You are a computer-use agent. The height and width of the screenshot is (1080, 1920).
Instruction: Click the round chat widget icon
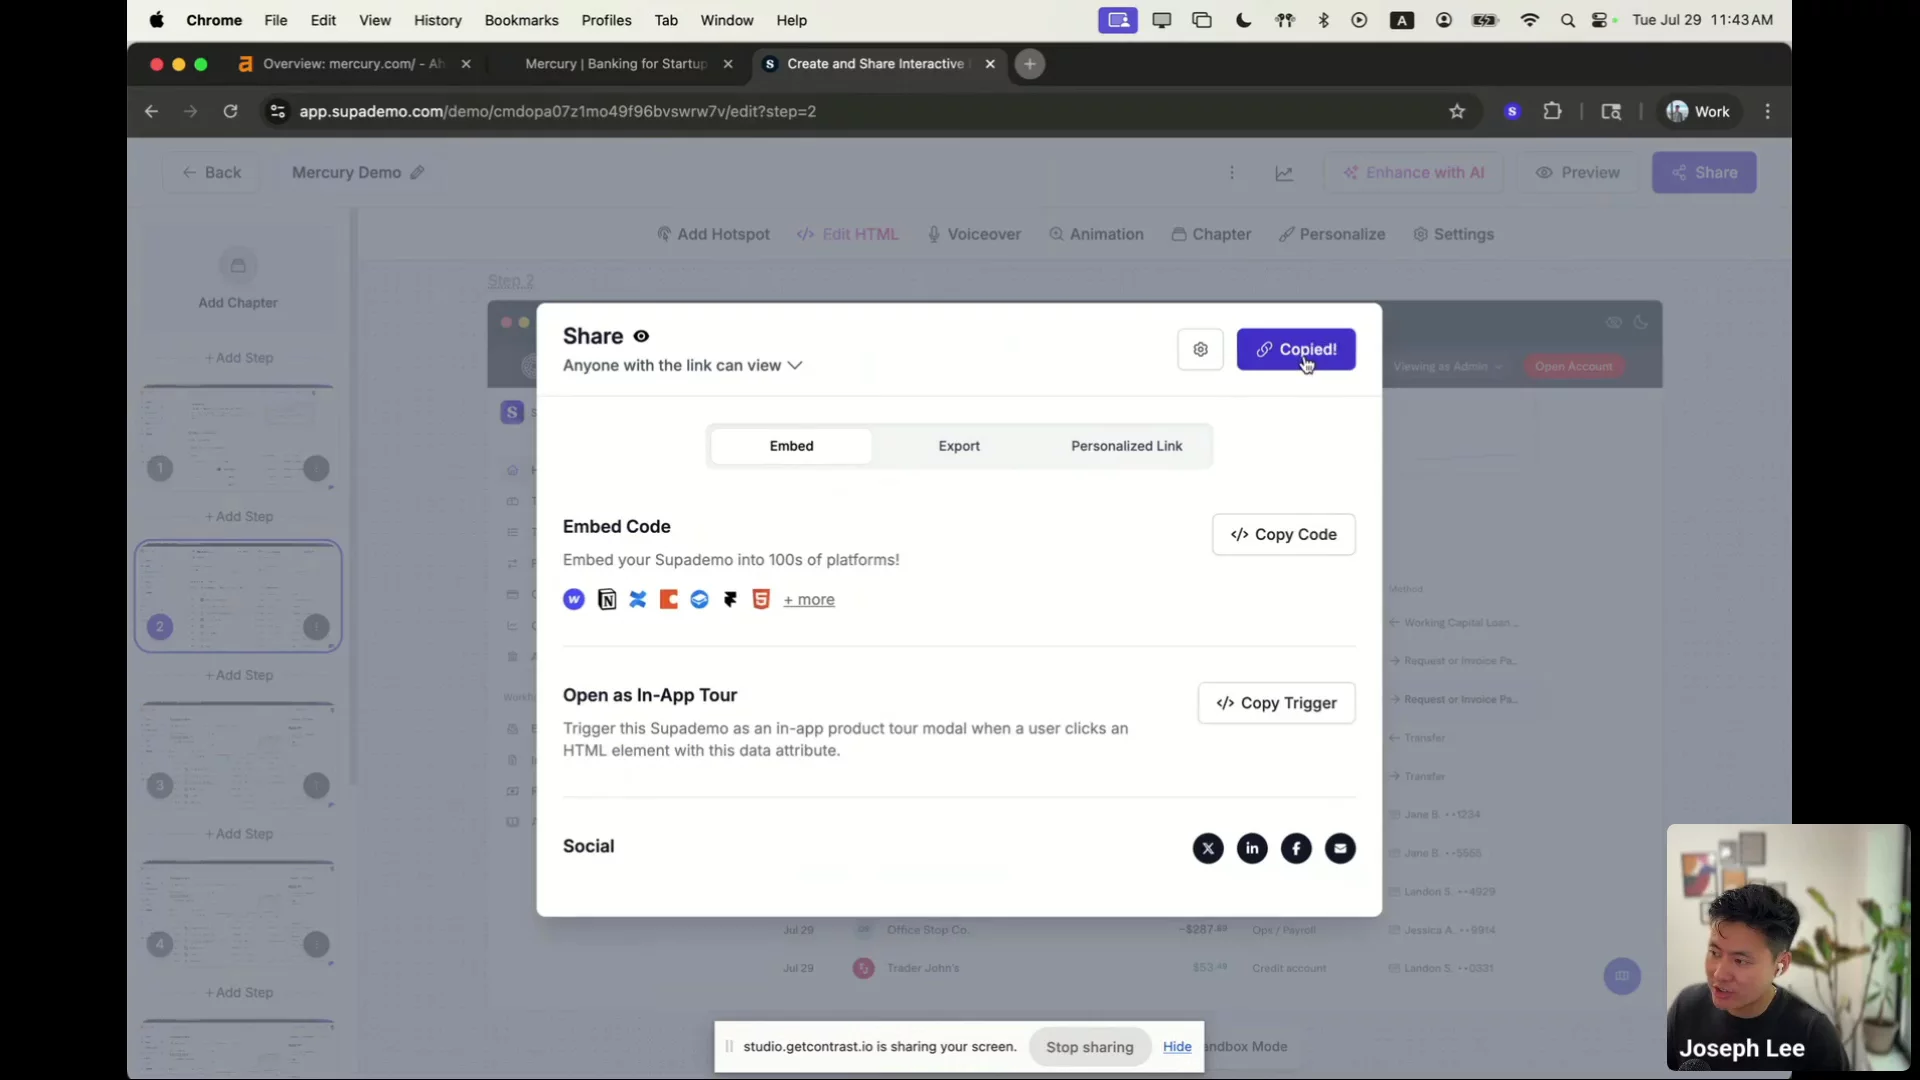coord(1622,976)
